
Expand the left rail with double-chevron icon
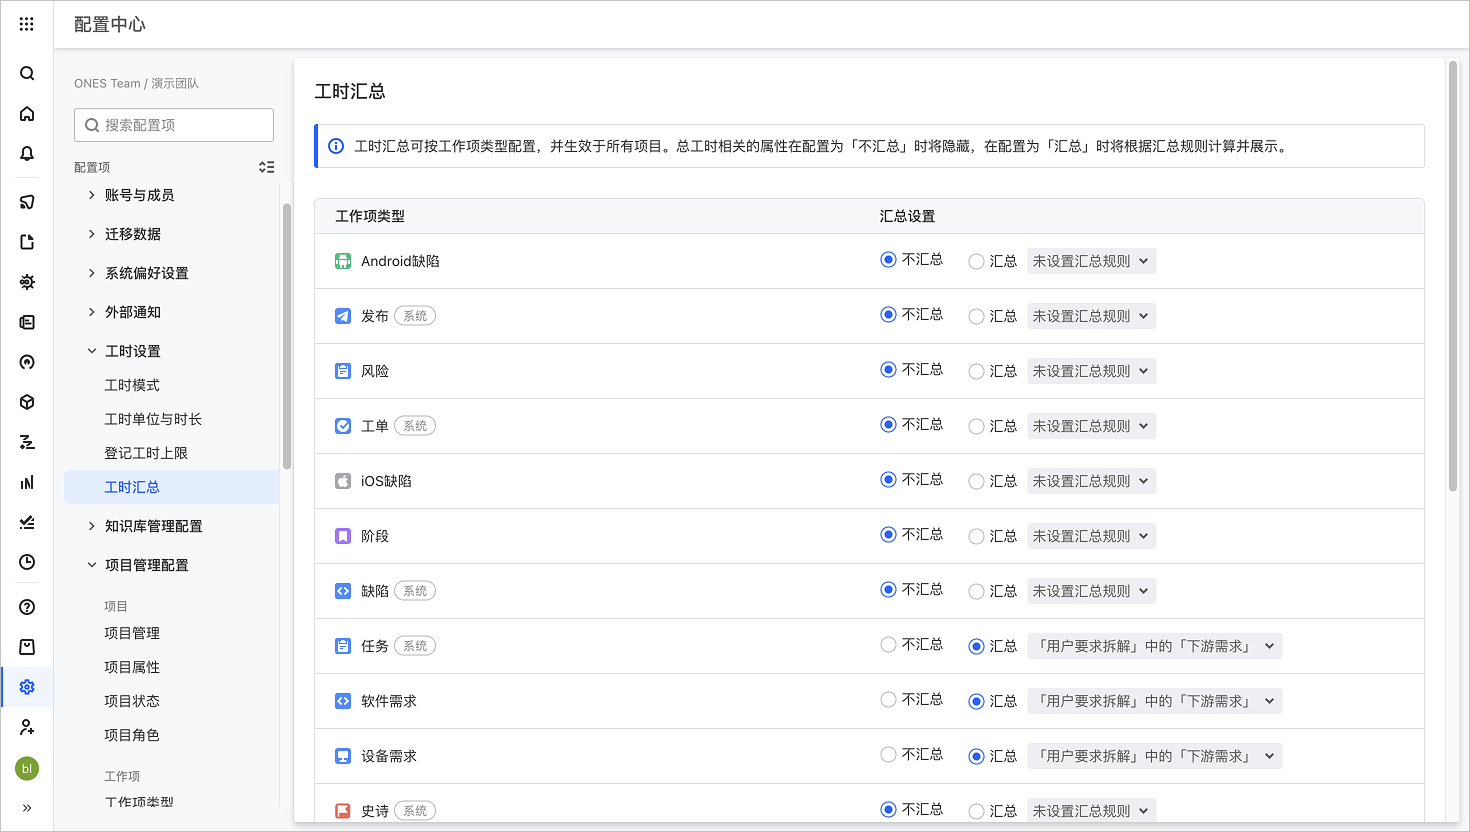coord(27,808)
